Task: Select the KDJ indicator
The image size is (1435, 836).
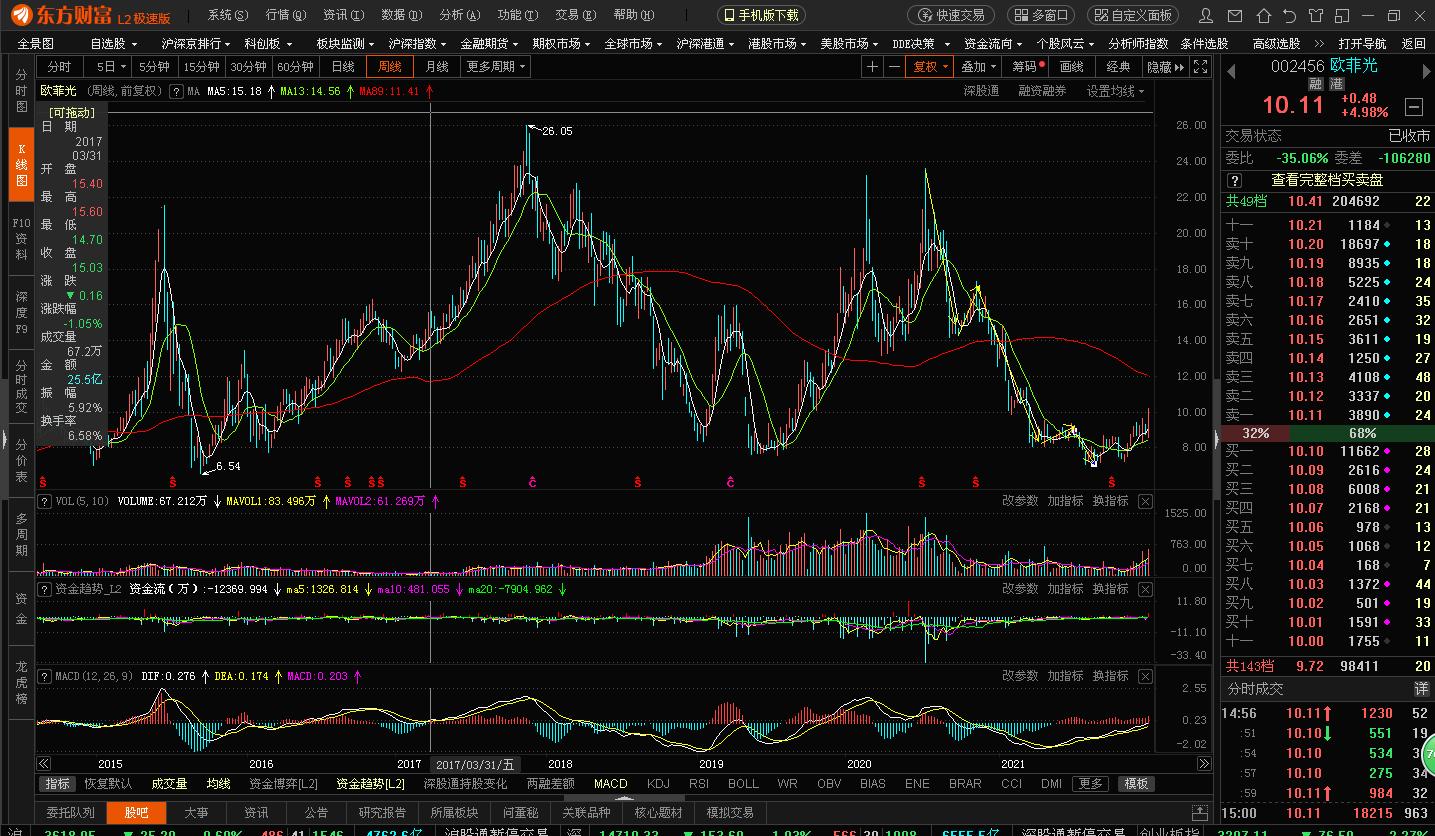Action: [658, 784]
